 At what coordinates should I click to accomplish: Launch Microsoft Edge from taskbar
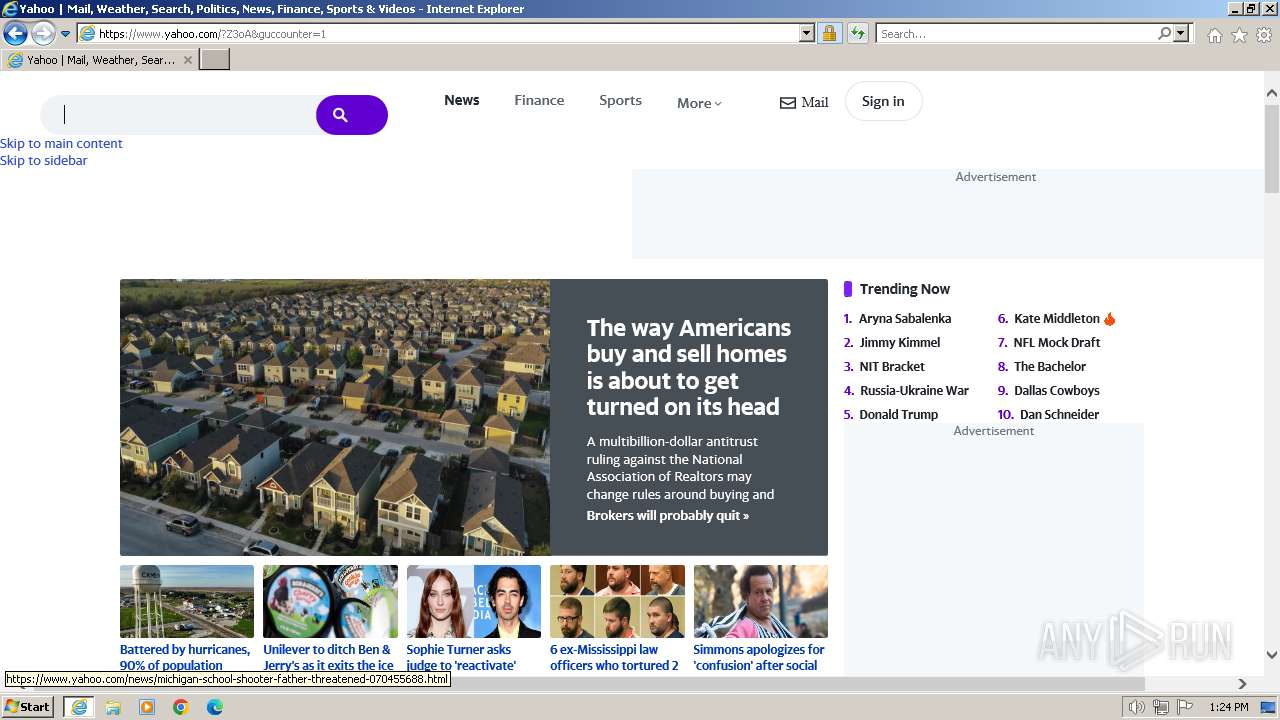tap(215, 707)
